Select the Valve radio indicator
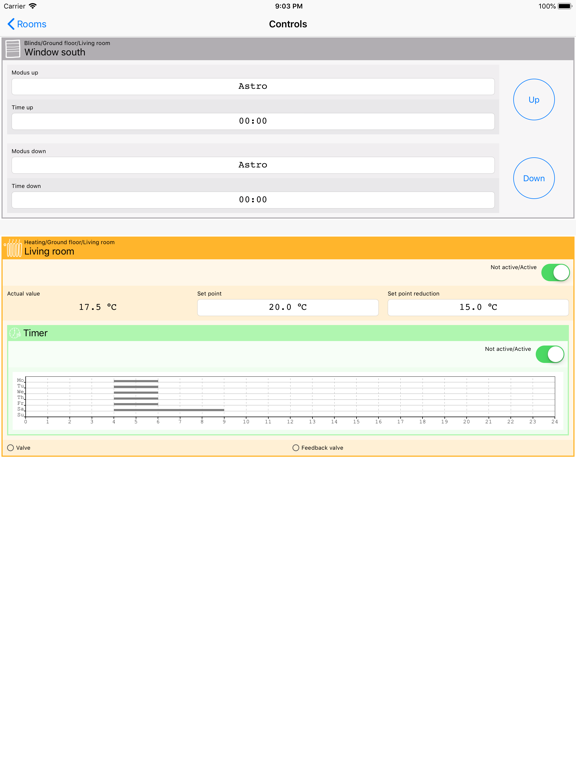The image size is (576, 768). pyautogui.click(x=10, y=448)
